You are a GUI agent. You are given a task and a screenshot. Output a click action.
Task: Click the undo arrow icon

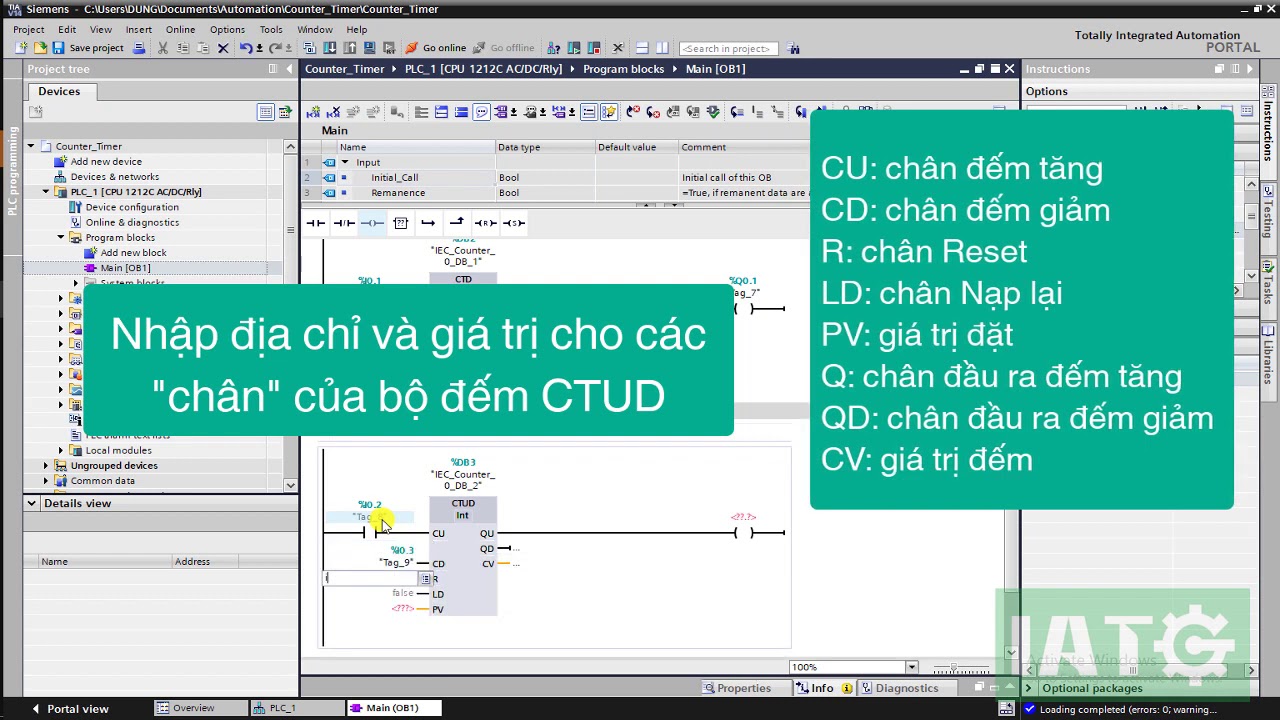[x=245, y=48]
